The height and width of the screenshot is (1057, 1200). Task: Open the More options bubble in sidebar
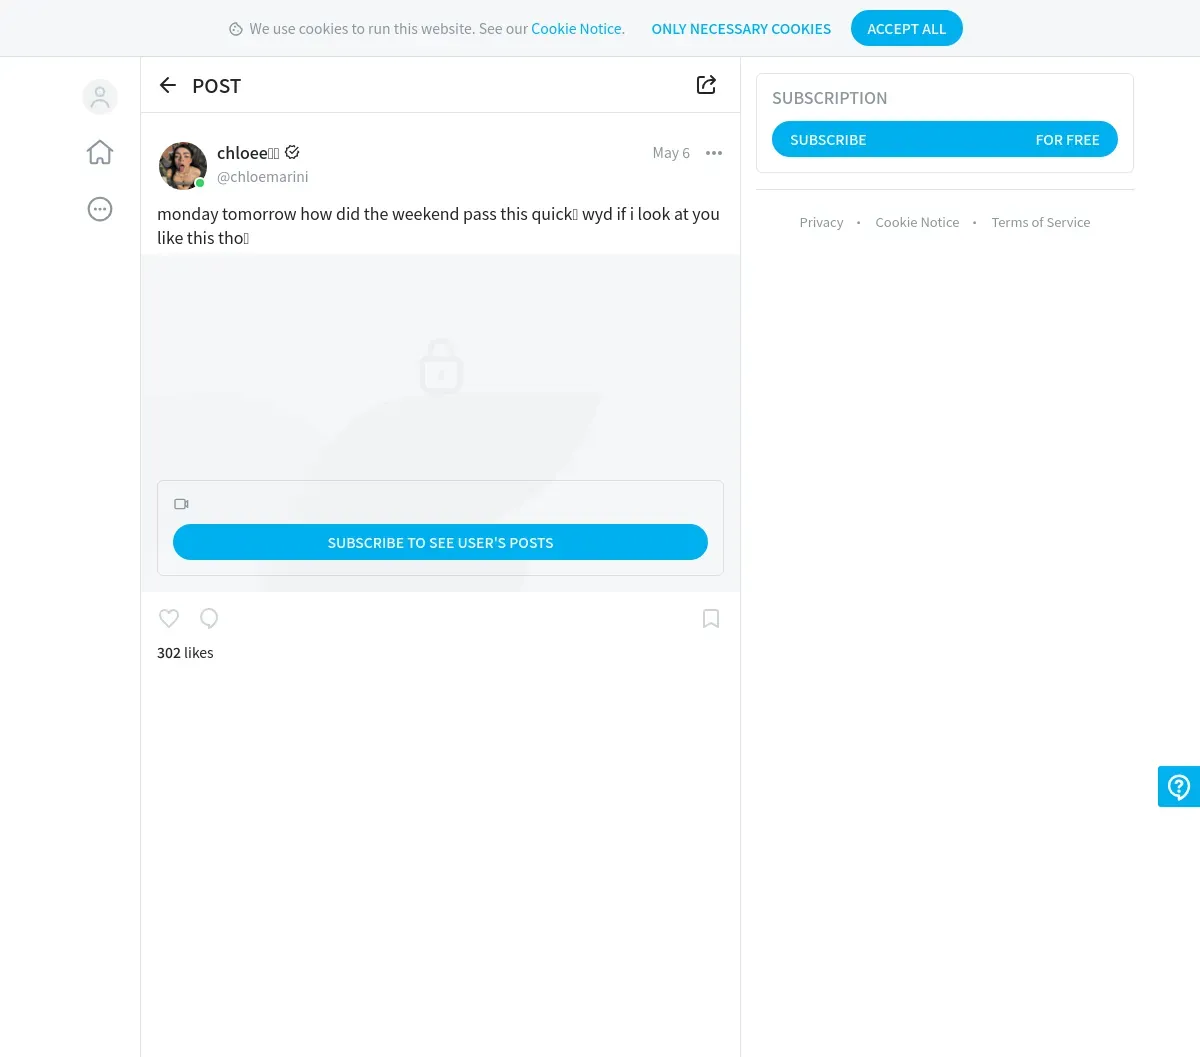click(100, 209)
